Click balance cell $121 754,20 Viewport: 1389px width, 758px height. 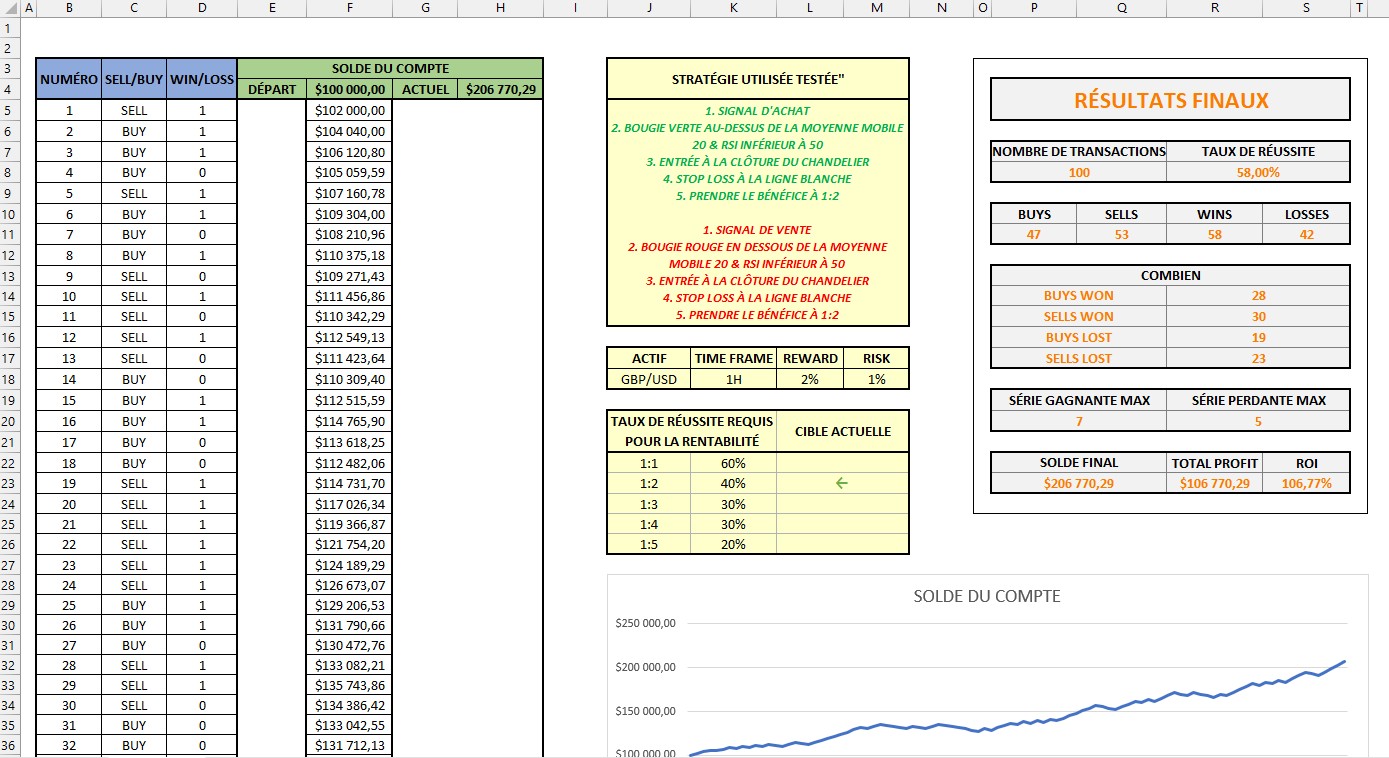[x=349, y=544]
